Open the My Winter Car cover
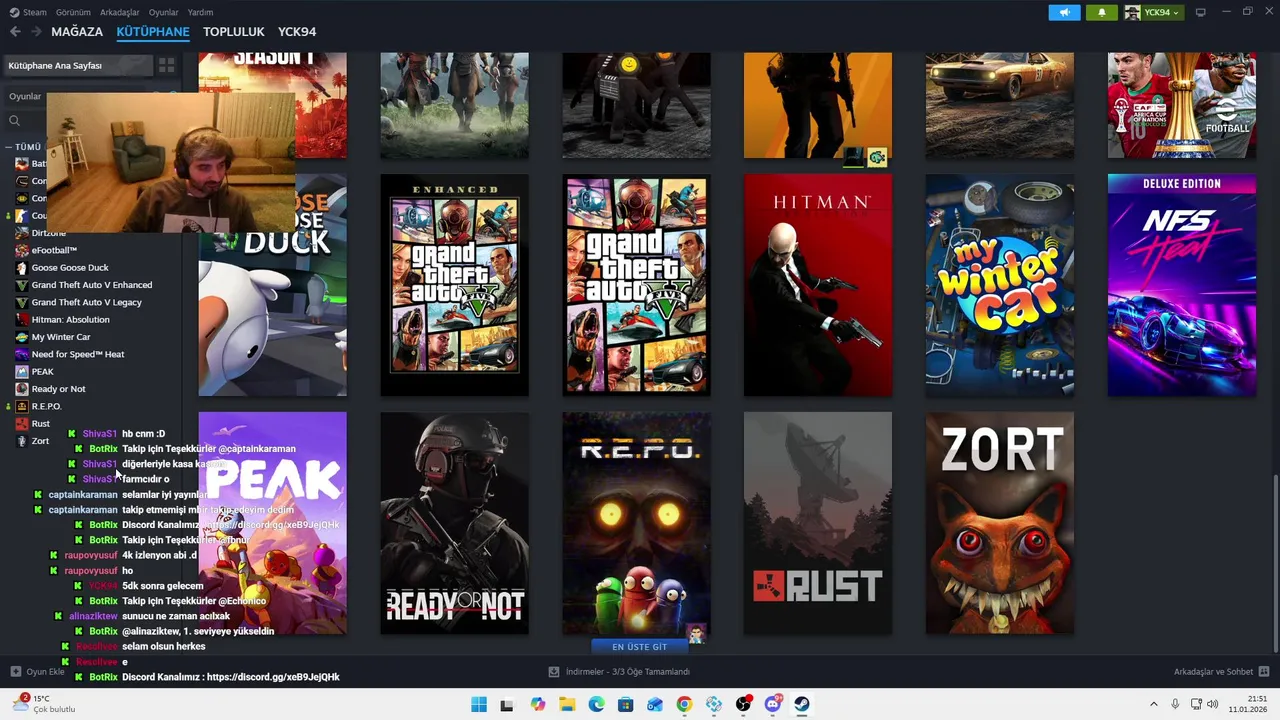 pyautogui.click(x=1000, y=285)
